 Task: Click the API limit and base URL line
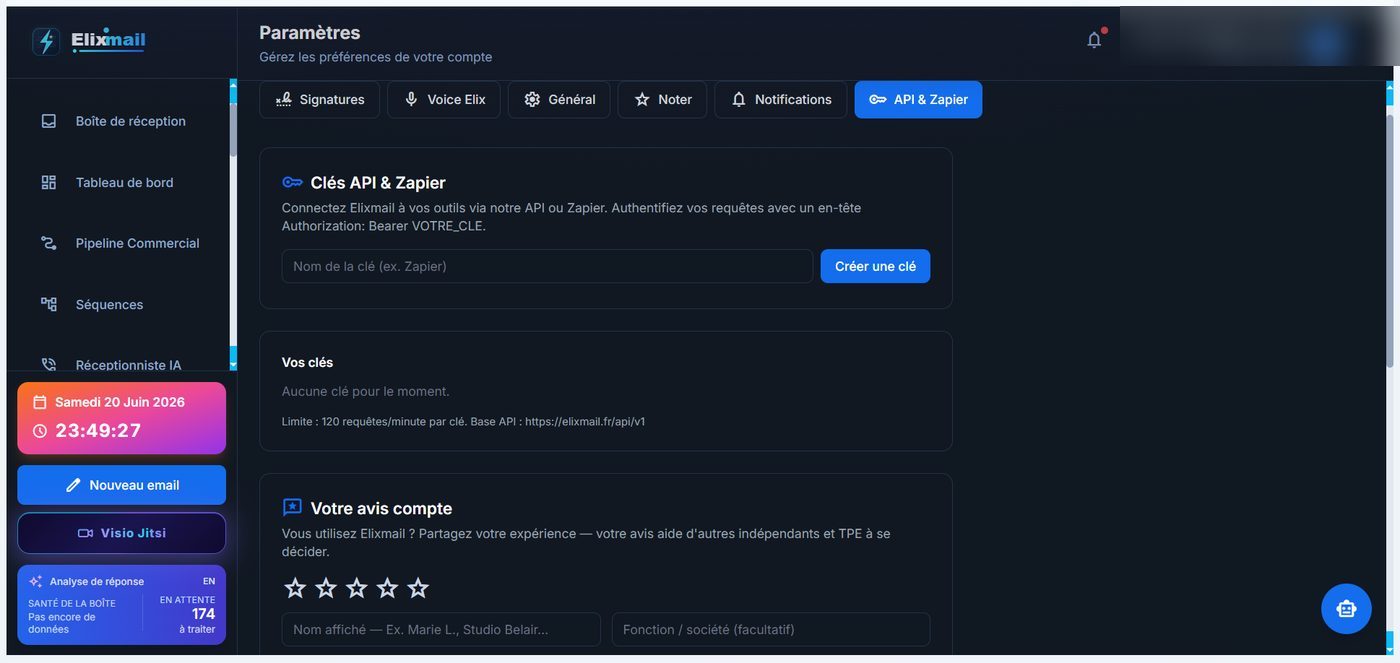coord(463,421)
